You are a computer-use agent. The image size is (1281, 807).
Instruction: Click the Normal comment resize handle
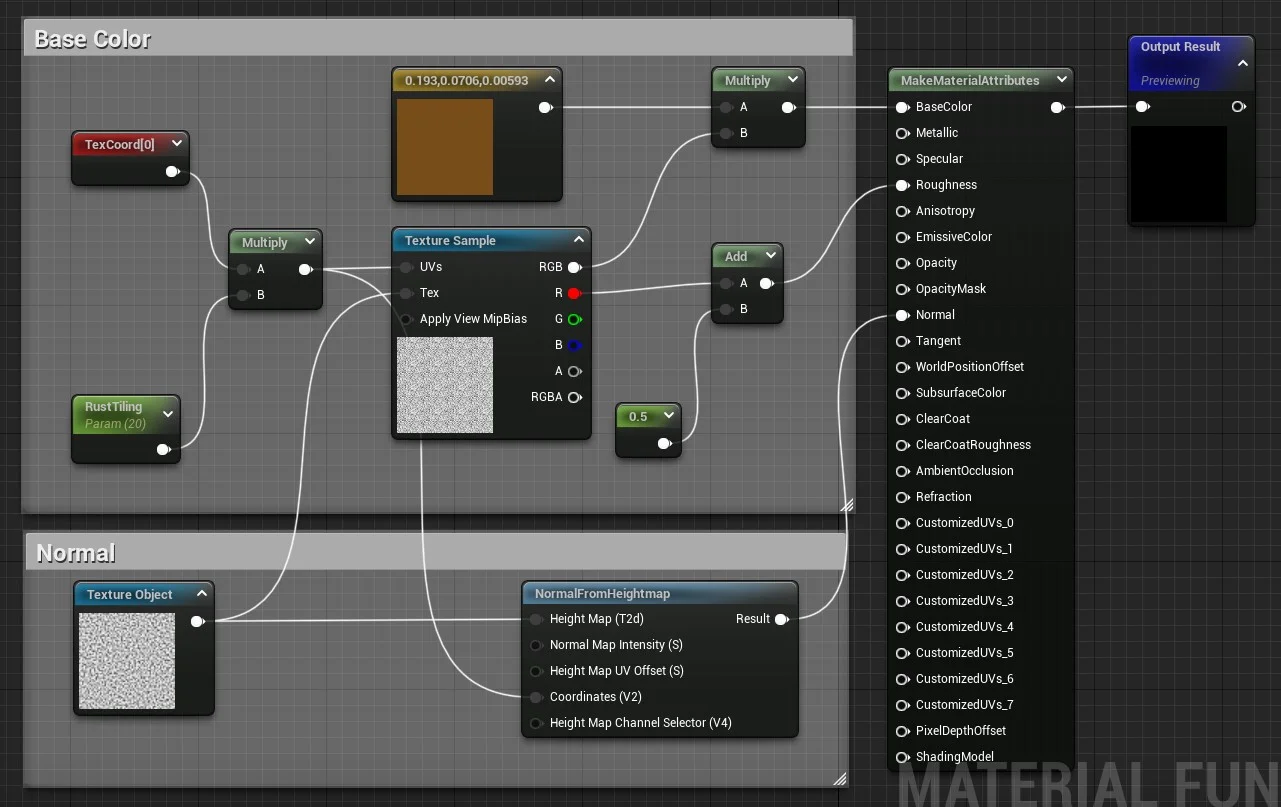click(x=840, y=778)
